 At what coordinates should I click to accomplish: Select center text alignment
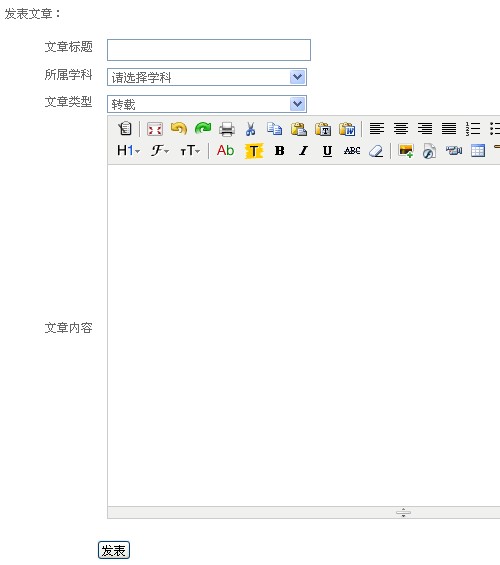(401, 129)
